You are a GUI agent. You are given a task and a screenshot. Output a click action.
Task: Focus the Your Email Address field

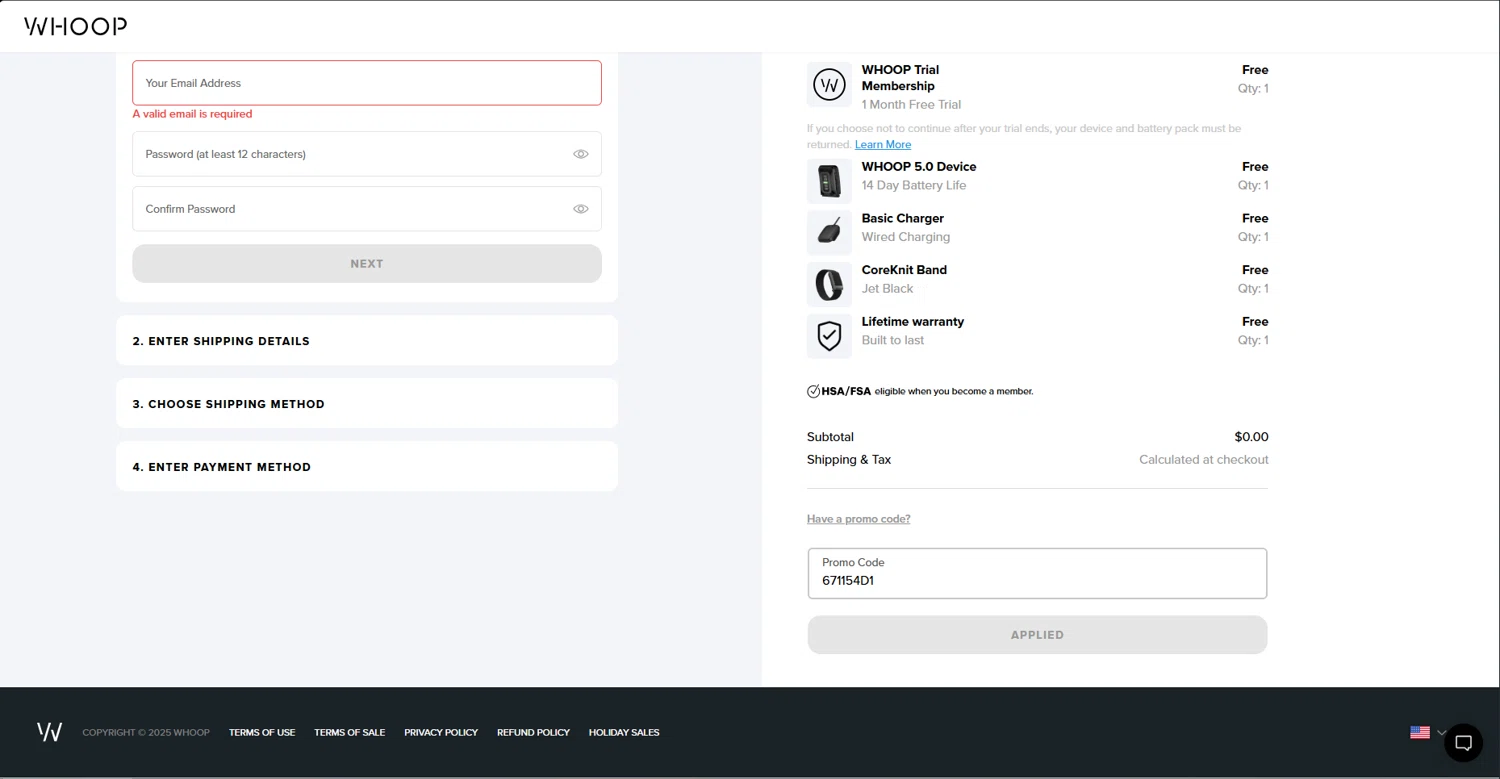point(367,83)
